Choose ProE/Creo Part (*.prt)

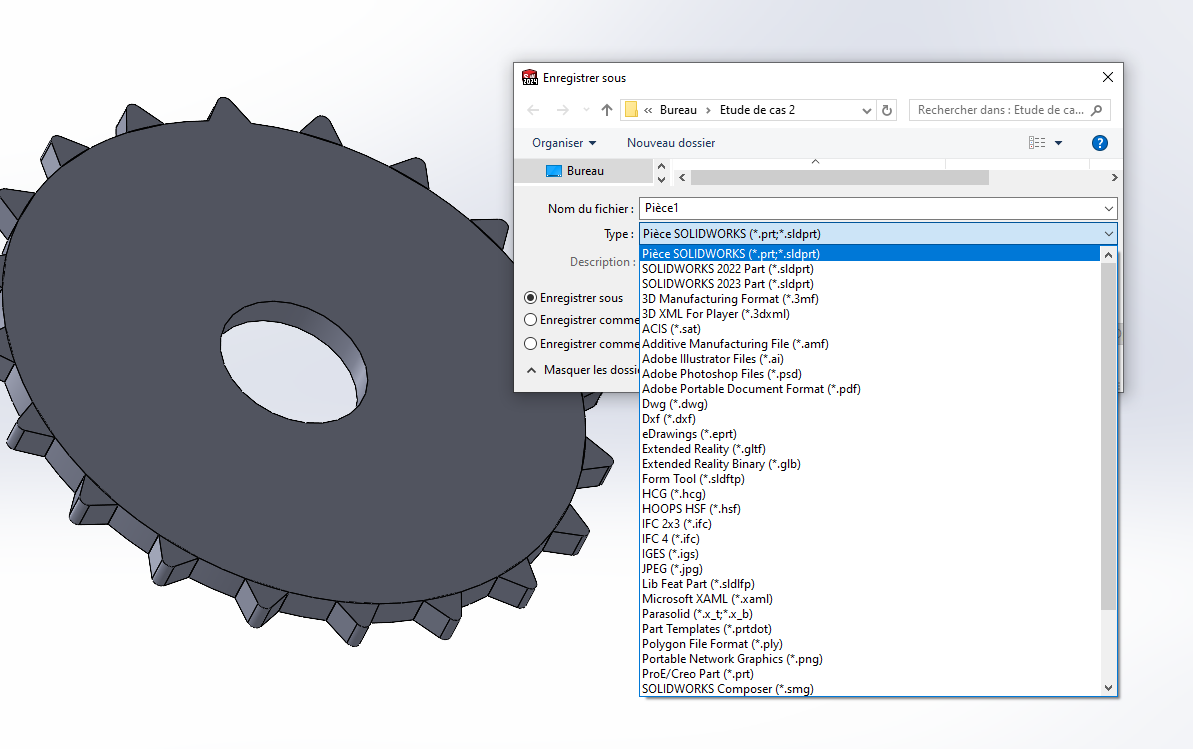pos(870,674)
